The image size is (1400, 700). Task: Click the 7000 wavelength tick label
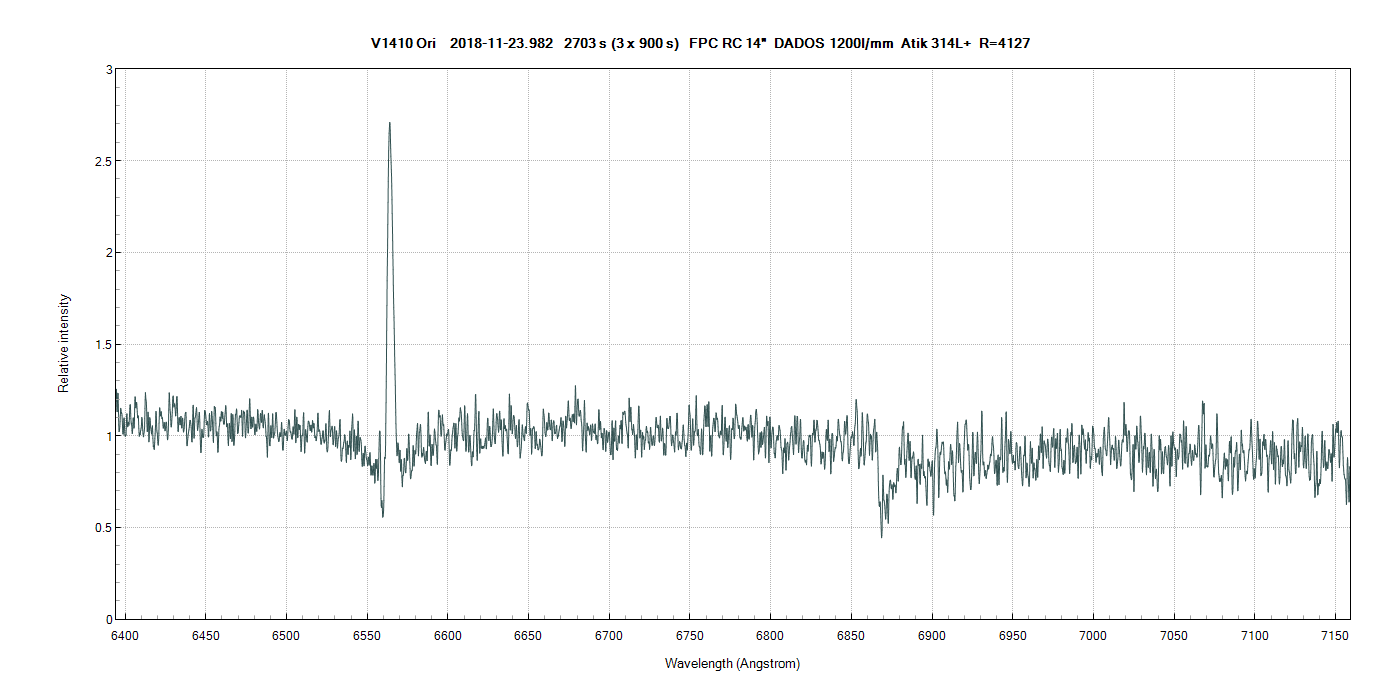pyautogui.click(x=1093, y=636)
